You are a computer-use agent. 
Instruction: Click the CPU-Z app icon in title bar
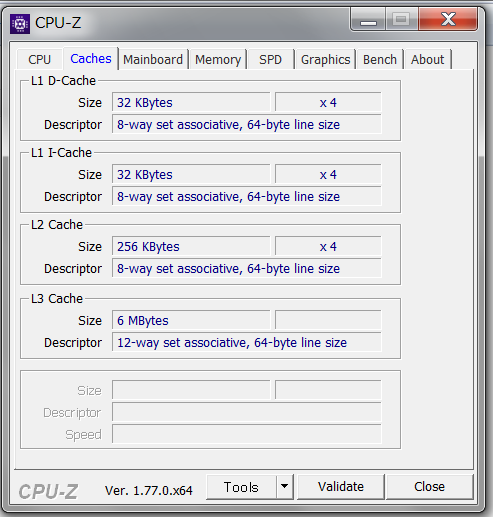(20, 24)
